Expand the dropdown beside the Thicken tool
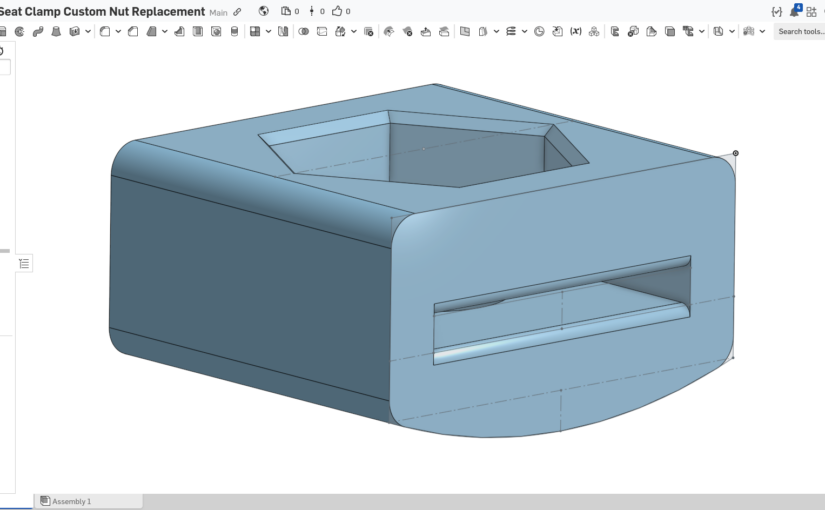Image resolution: width=825 pixels, height=510 pixels. click(88, 32)
